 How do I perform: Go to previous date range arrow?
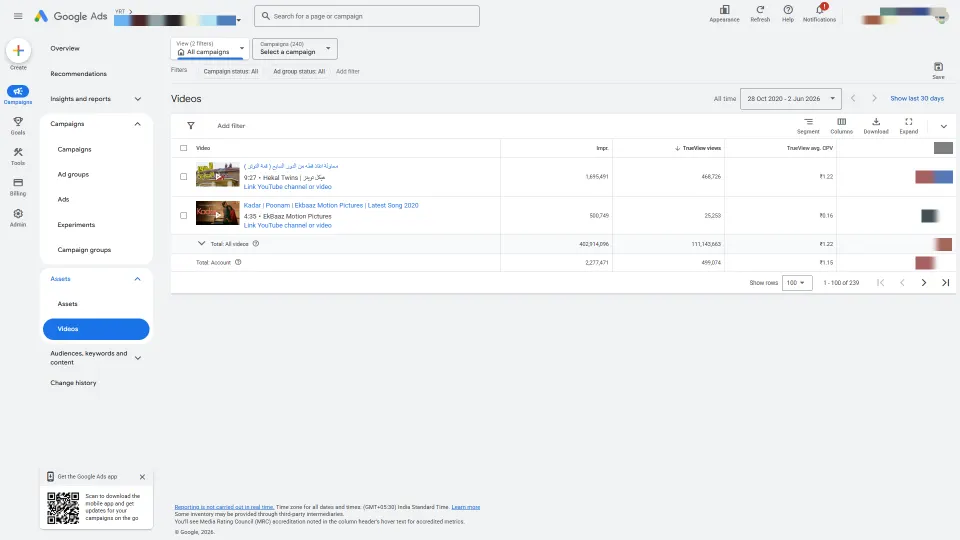pos(853,98)
